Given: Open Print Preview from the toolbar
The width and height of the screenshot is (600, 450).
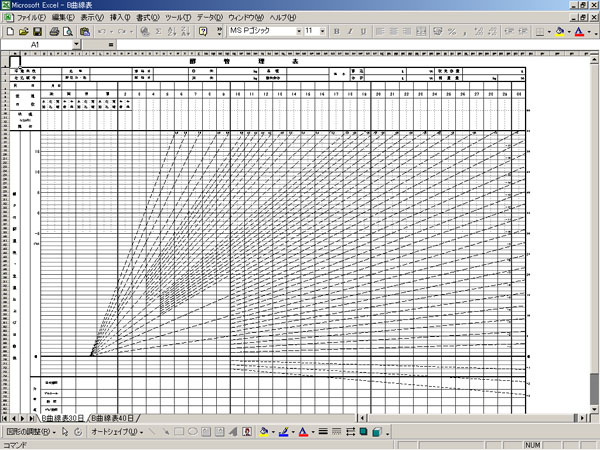Looking at the screenshot, I should click(x=68, y=32).
